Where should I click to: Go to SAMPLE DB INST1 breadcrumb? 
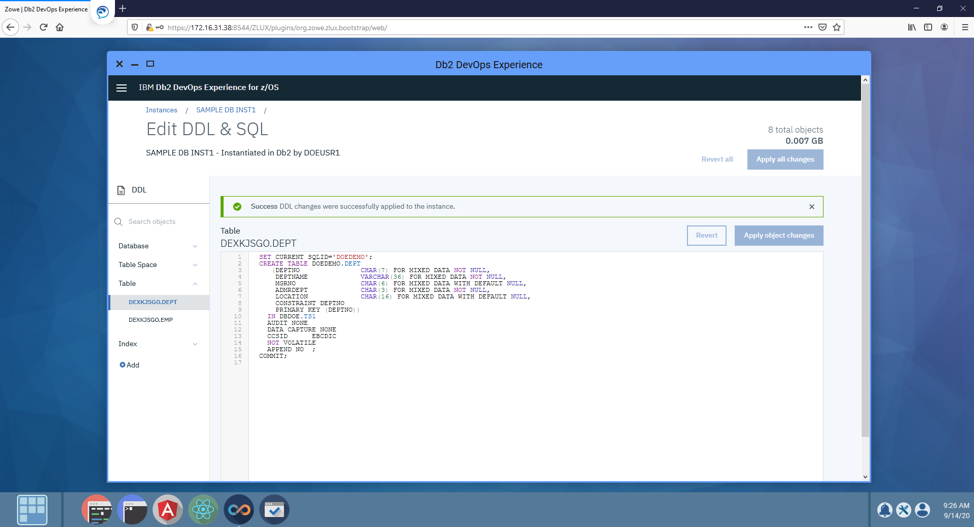225,110
